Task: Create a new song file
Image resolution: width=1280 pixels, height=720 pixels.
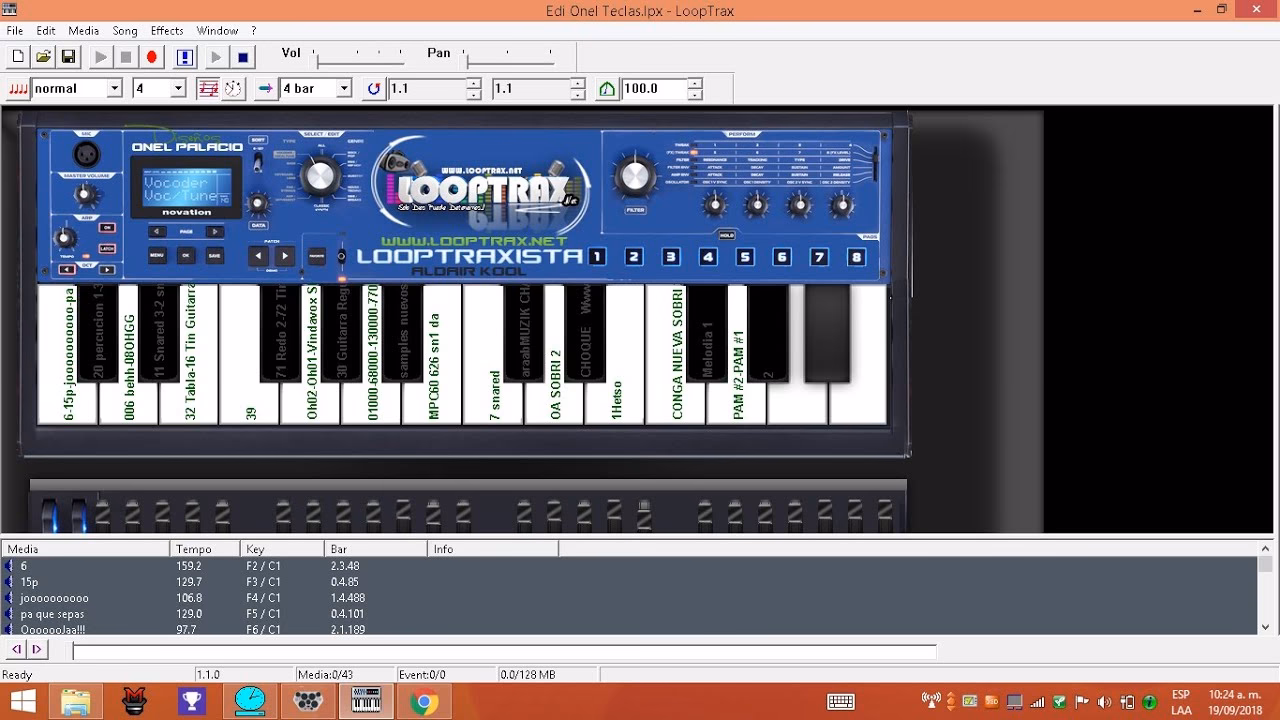Action: pos(18,57)
